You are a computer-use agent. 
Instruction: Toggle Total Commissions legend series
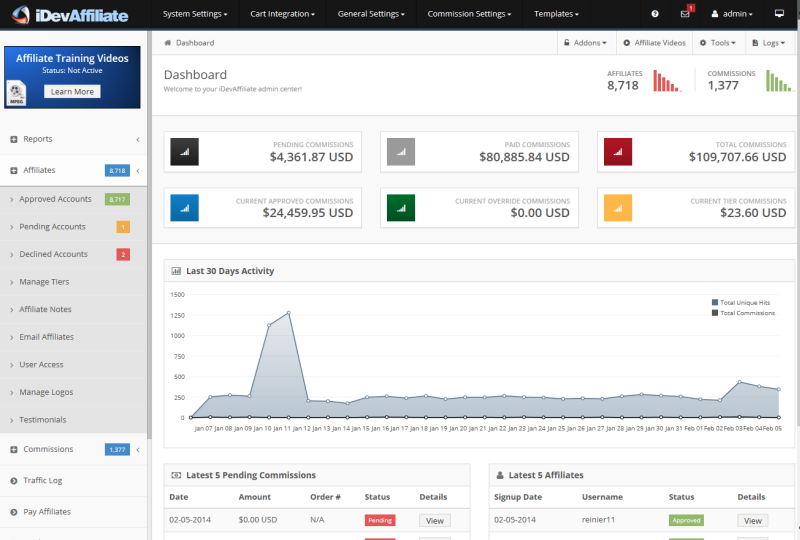743,313
